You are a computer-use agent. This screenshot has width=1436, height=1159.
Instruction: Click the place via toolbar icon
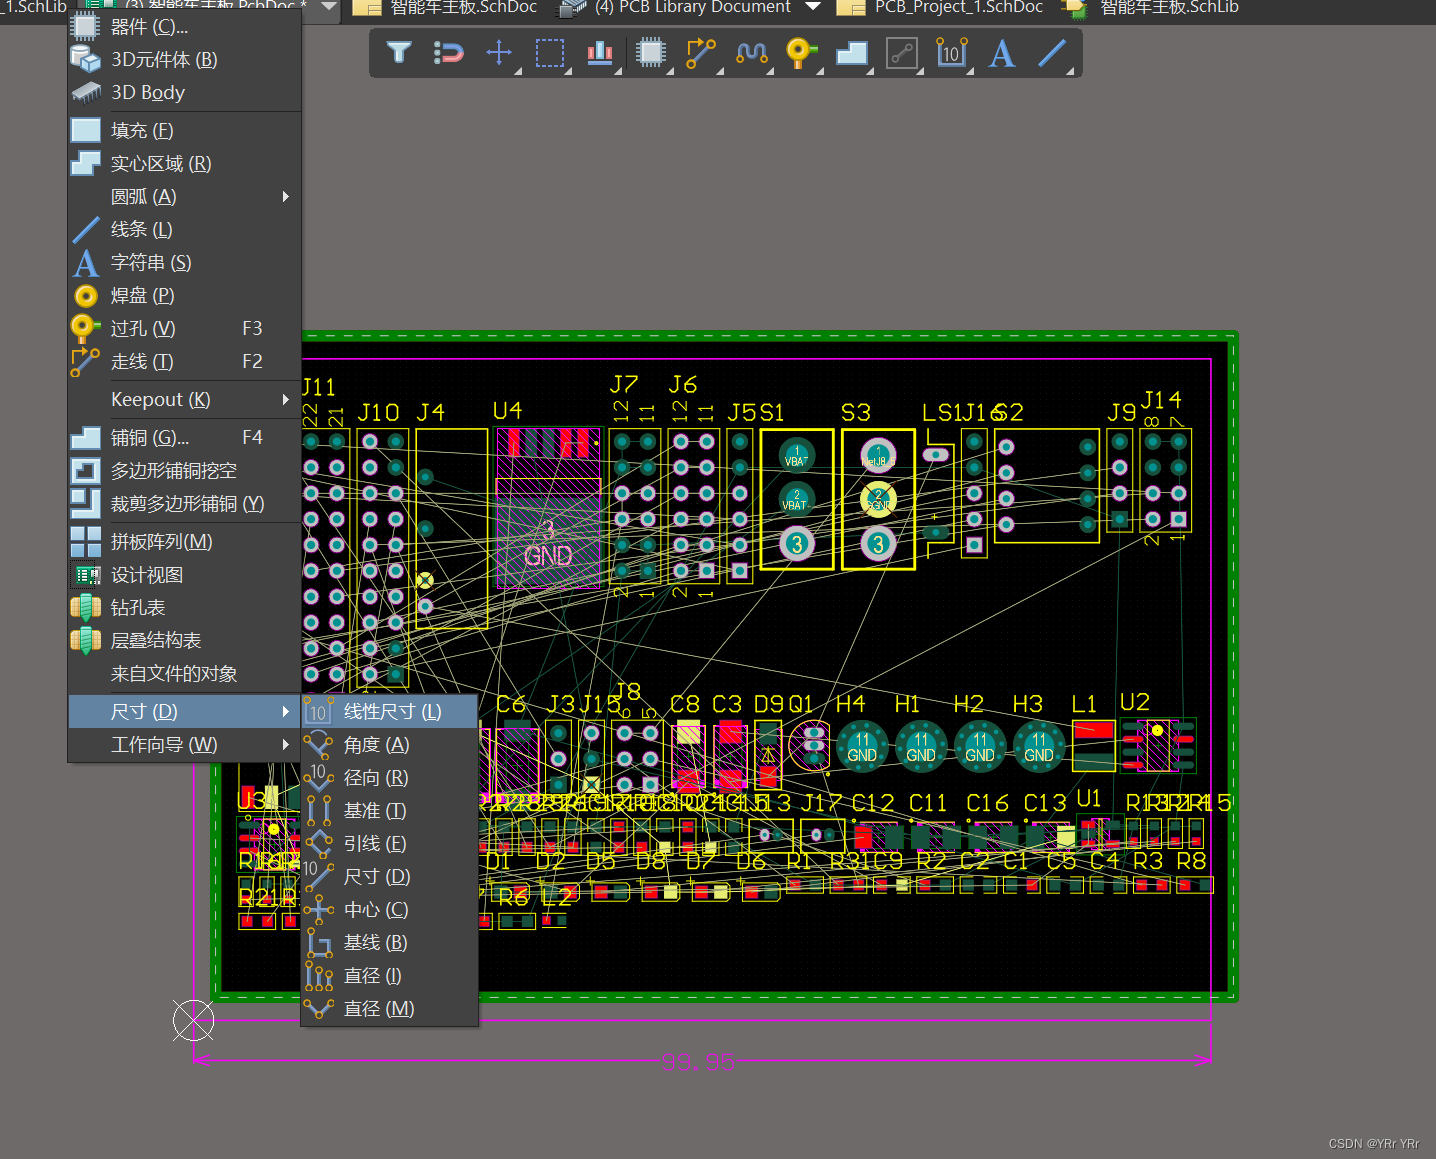click(x=801, y=52)
